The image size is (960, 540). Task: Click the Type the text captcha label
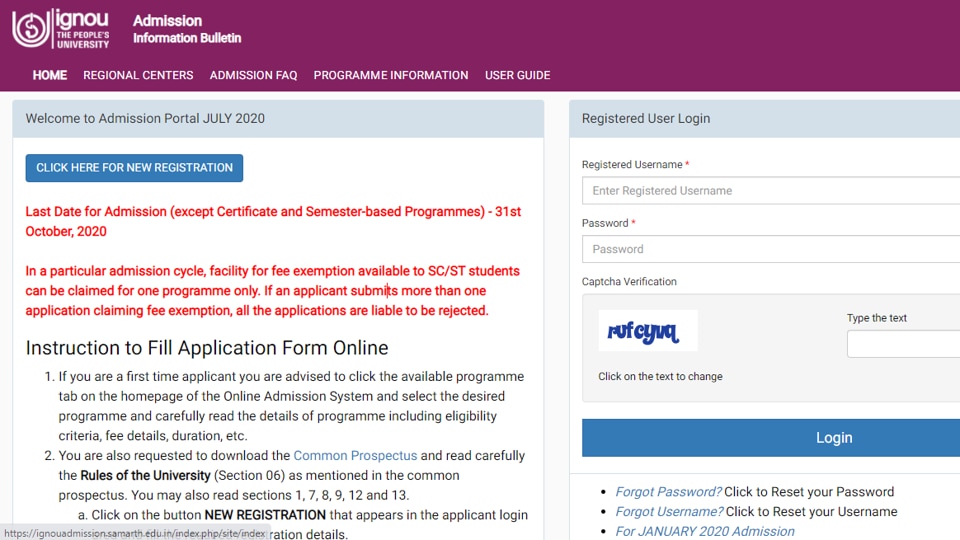[876, 318]
